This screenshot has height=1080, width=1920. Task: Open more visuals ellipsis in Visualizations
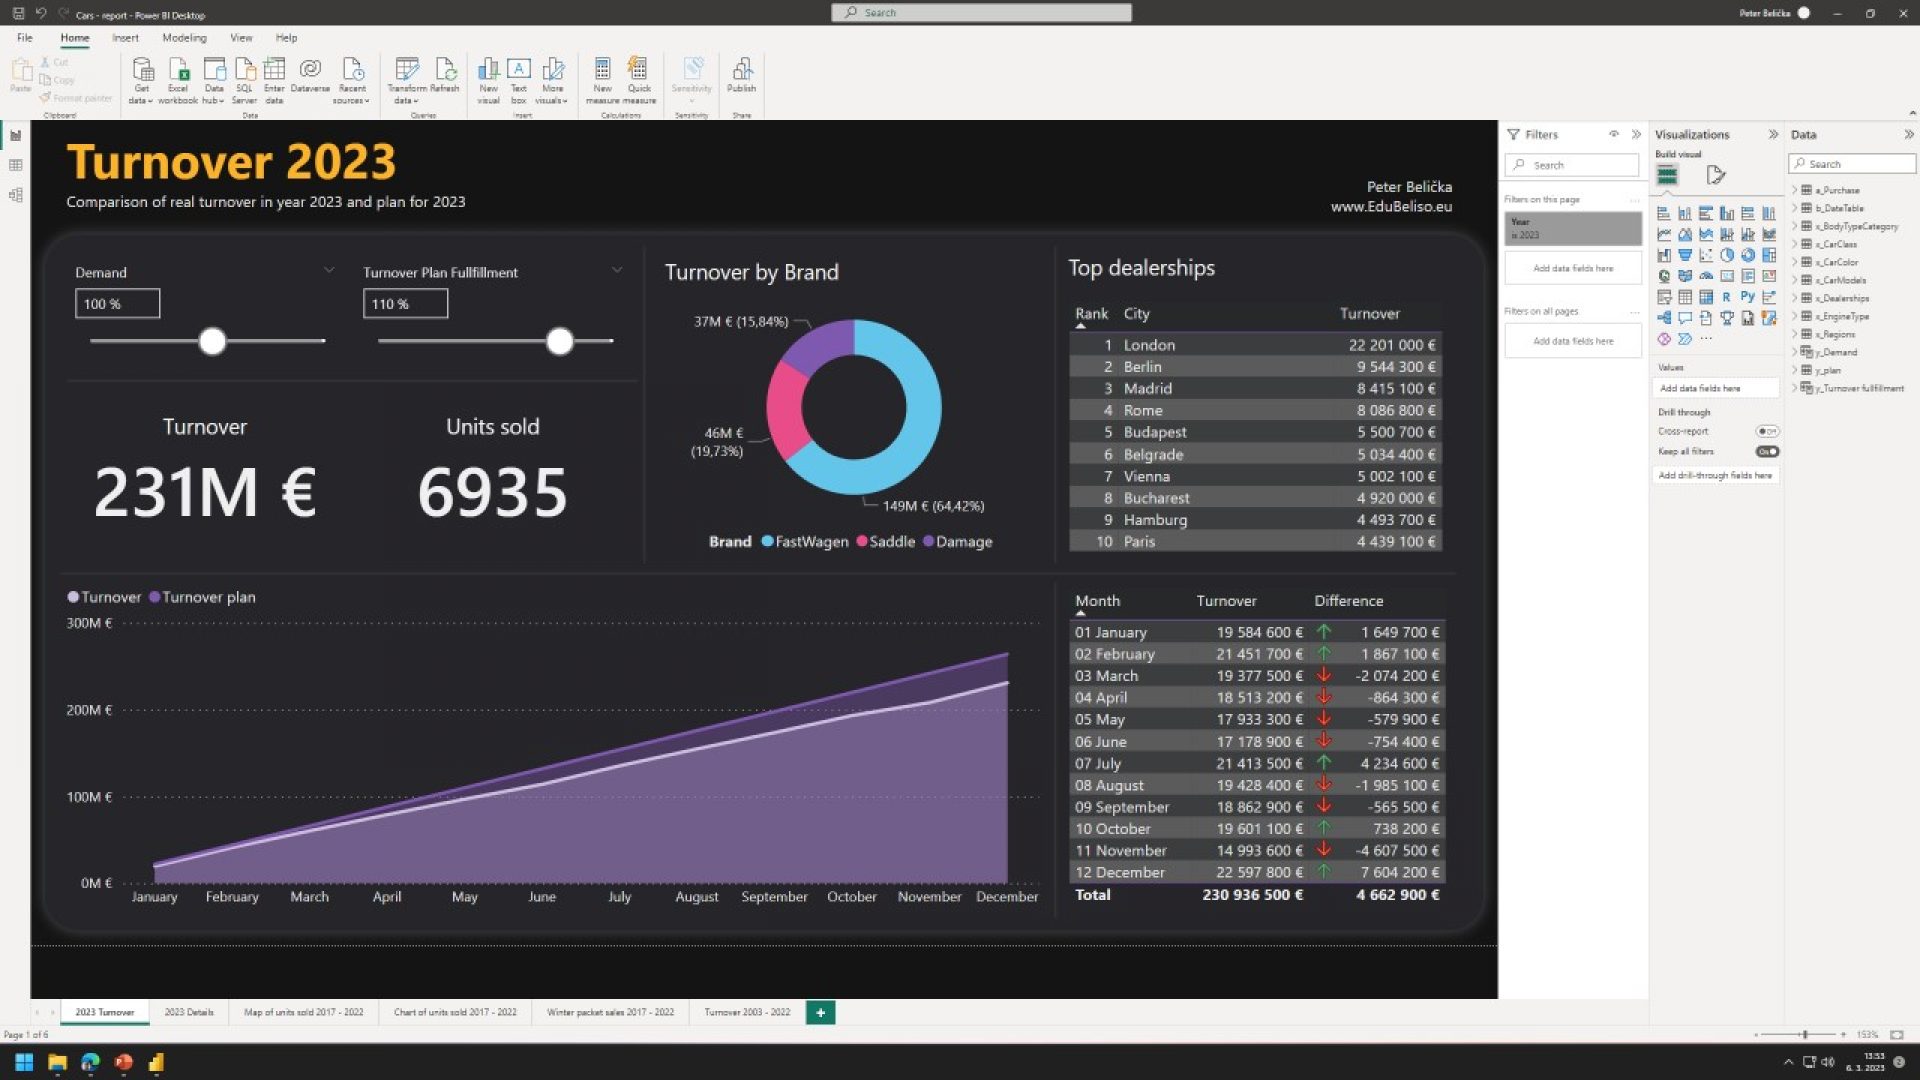click(1706, 339)
